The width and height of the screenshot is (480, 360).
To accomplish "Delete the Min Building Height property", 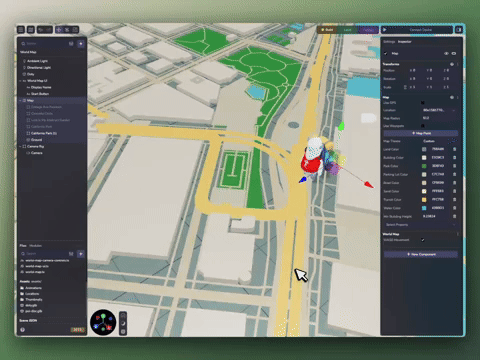I will point(454,216).
